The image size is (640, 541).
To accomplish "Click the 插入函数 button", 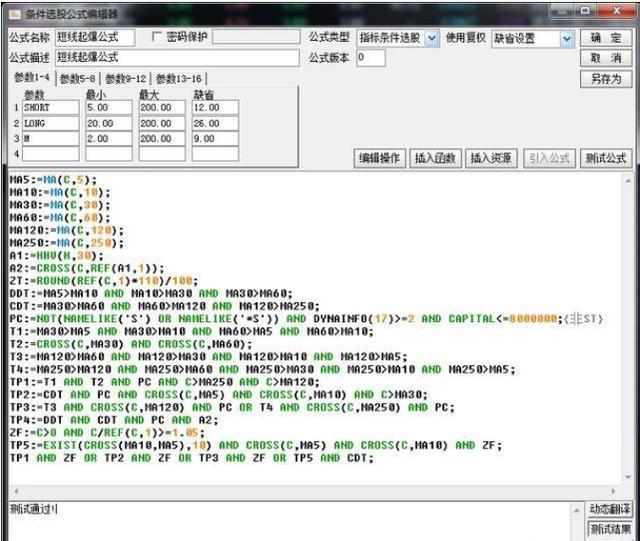I will [x=435, y=158].
